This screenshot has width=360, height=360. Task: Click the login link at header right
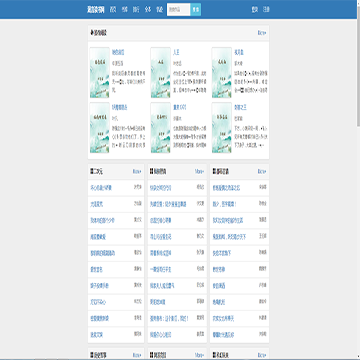coord(255,10)
